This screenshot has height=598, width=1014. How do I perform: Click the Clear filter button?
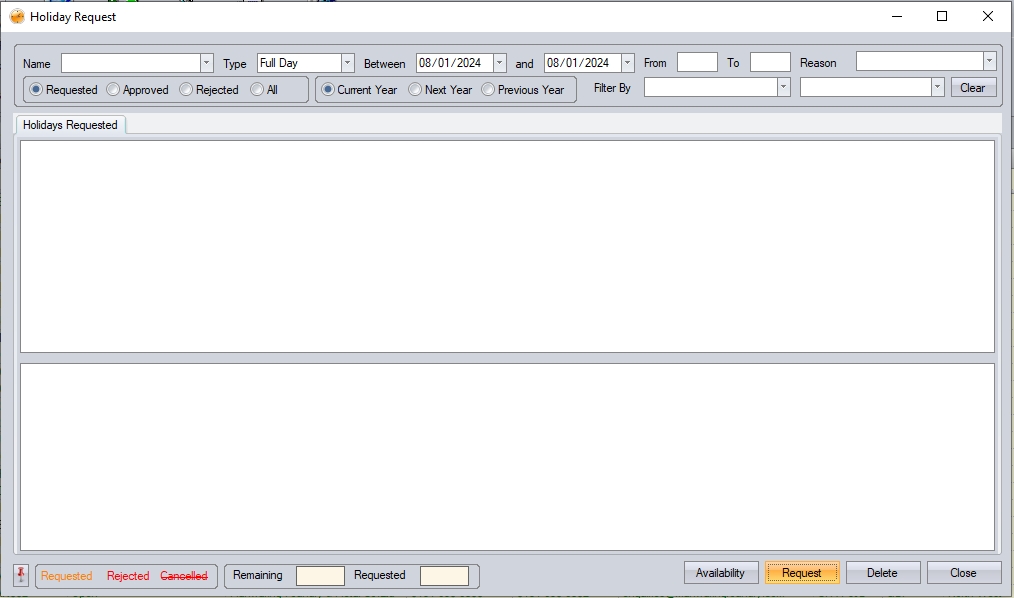pyautogui.click(x=973, y=88)
